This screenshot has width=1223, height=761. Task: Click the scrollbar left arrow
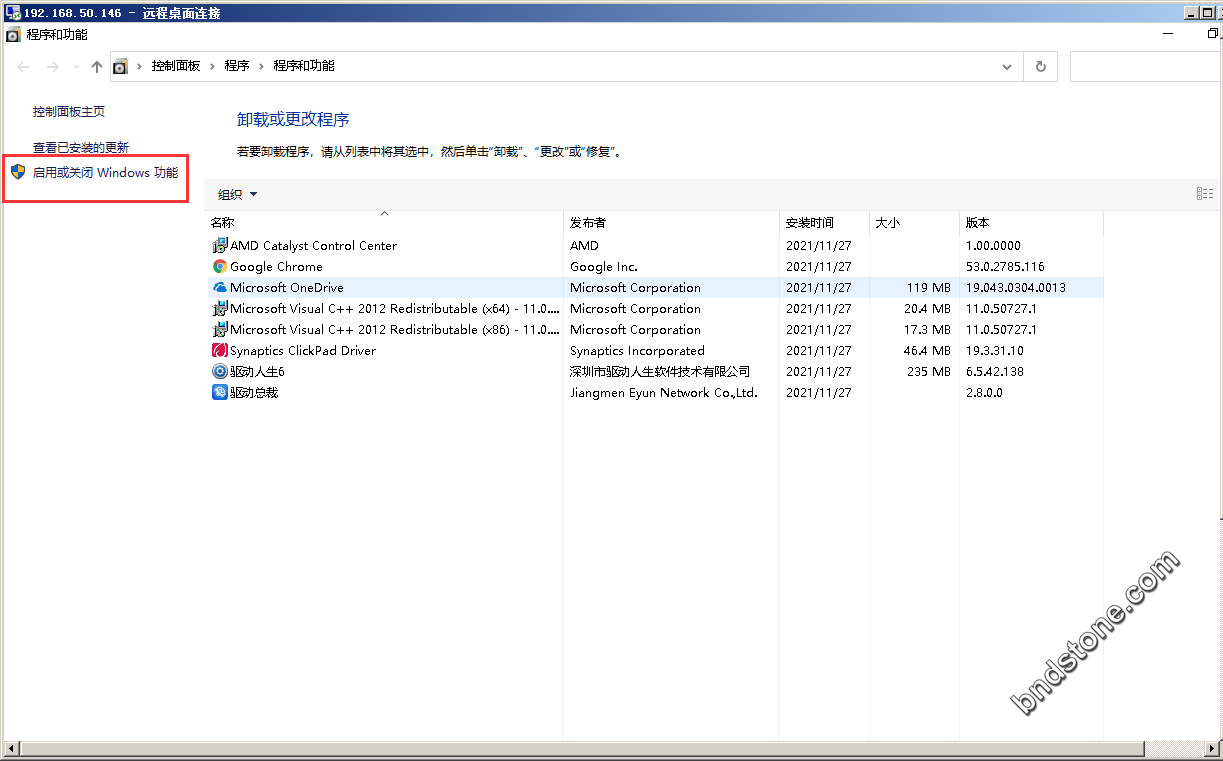tap(12, 749)
